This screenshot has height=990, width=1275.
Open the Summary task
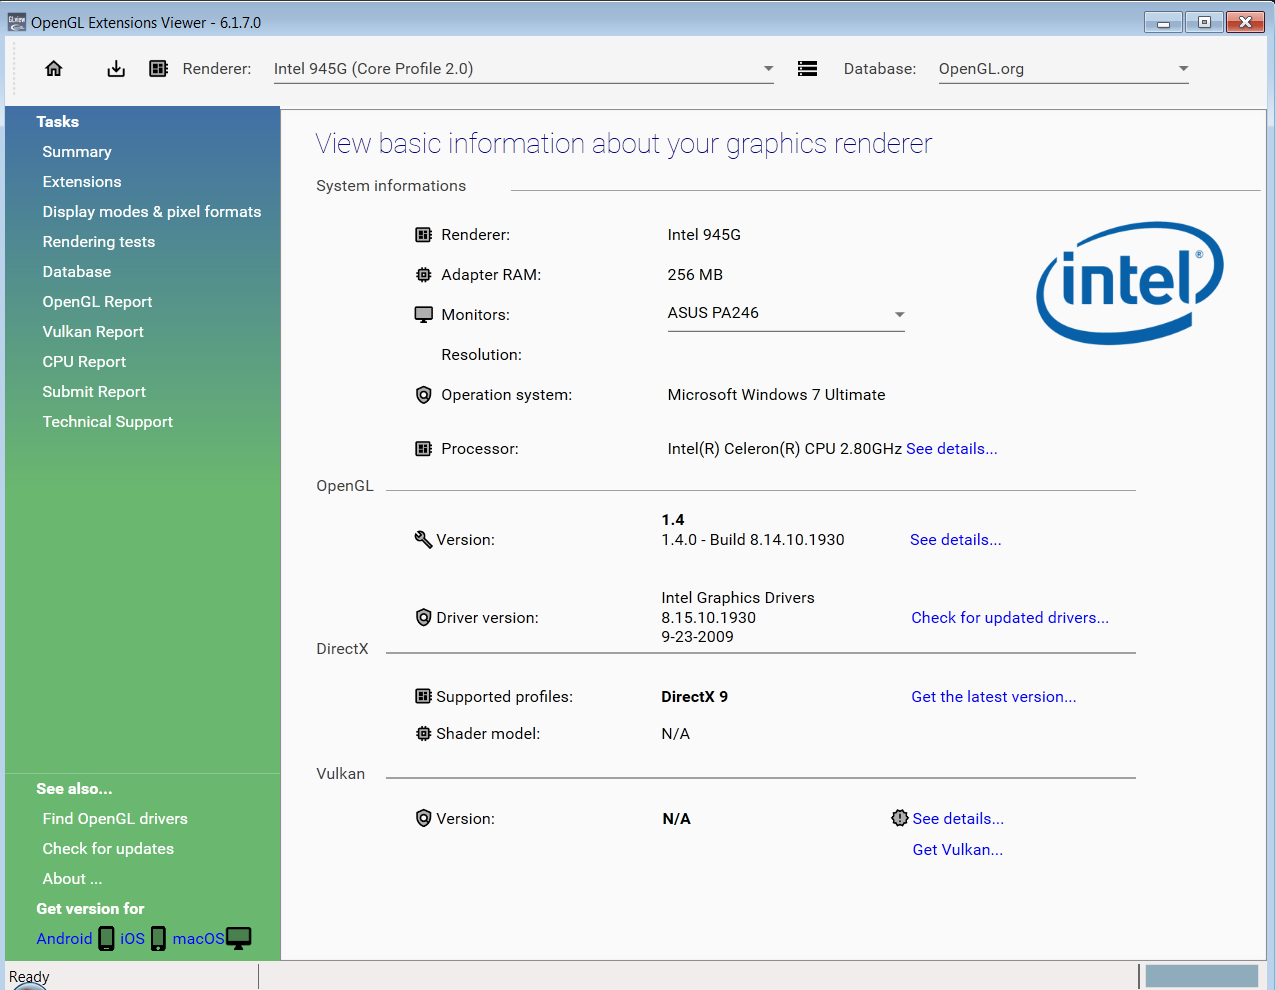point(77,152)
